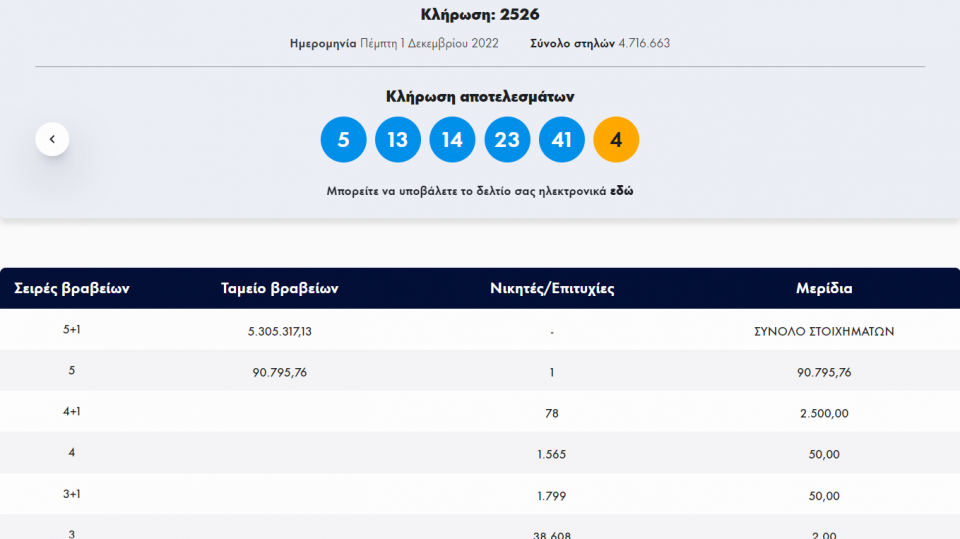Pick the blue ball numbered 23
The height and width of the screenshot is (539, 960).
(x=507, y=139)
